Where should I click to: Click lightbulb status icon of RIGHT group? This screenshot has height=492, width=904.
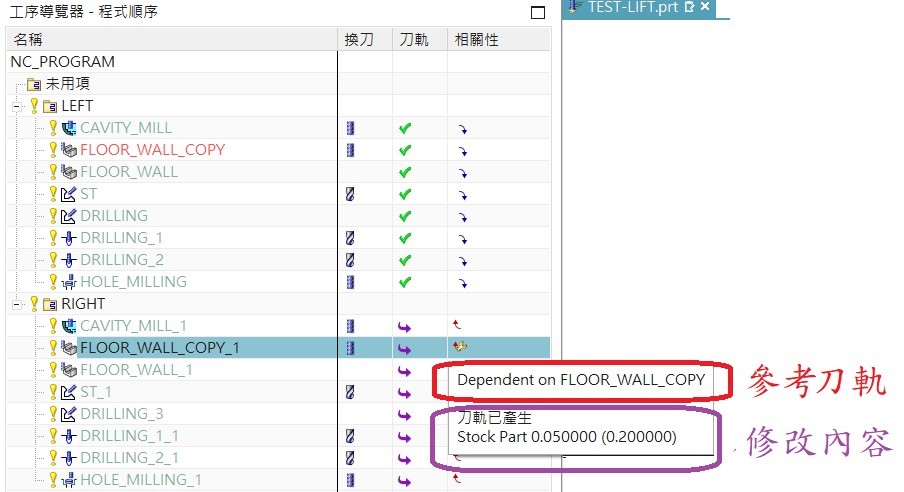pyautogui.click(x=35, y=303)
